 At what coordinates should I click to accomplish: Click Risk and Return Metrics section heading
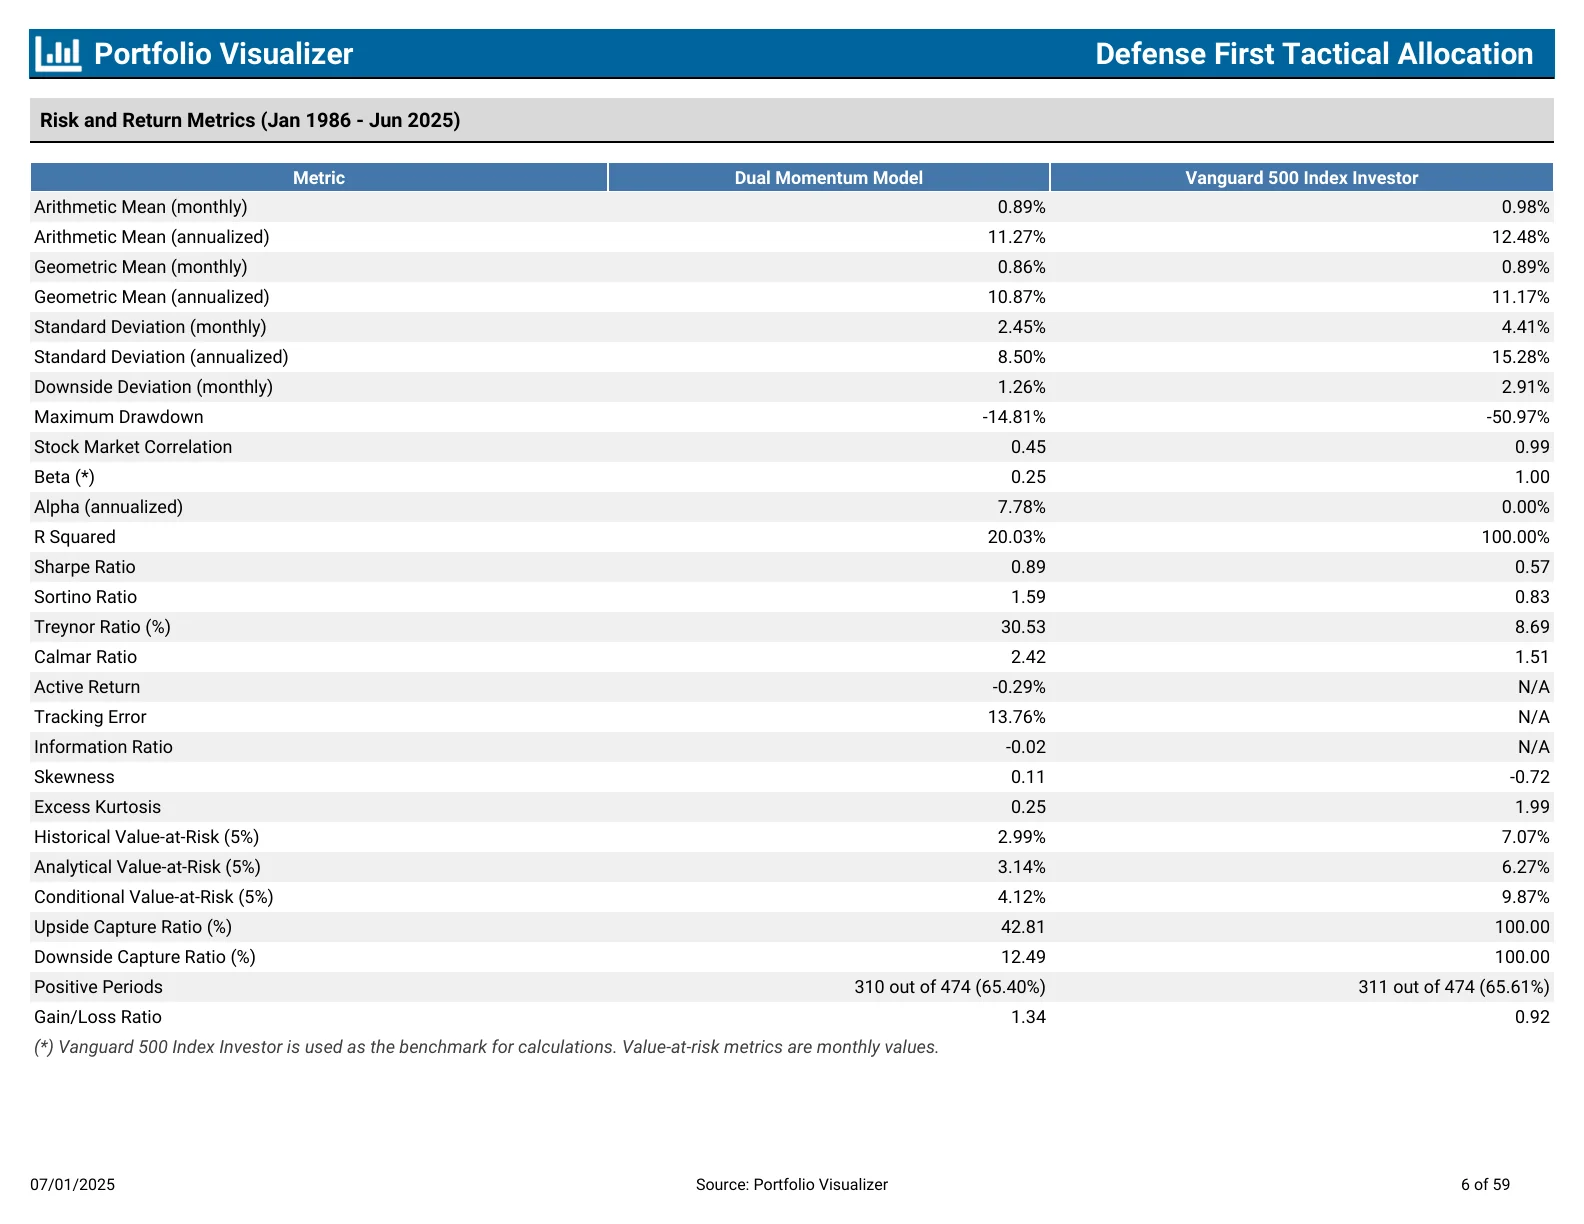[250, 120]
